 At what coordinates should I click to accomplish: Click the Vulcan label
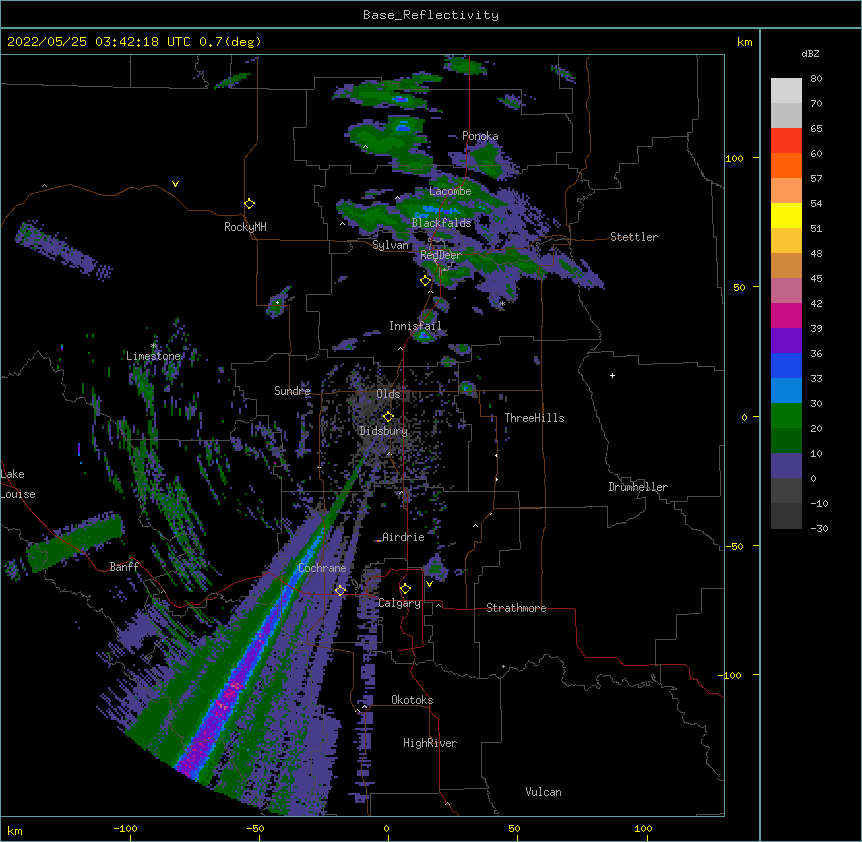tap(543, 792)
